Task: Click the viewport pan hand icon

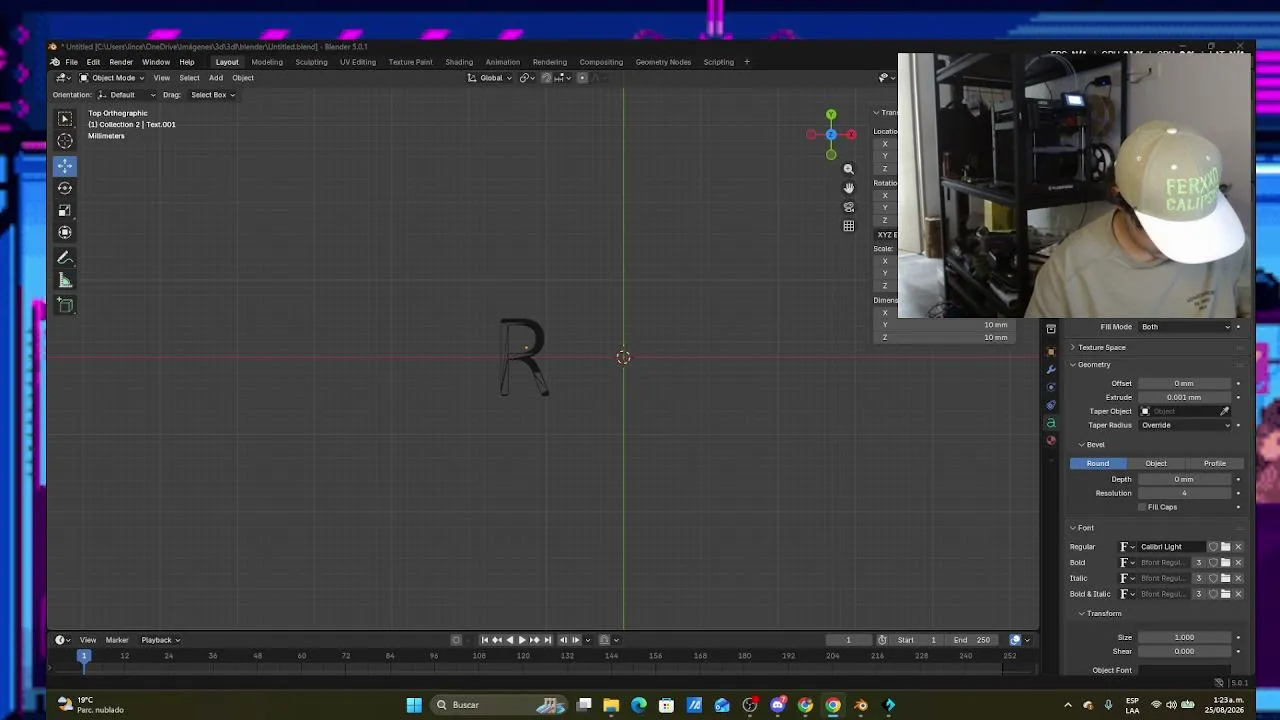Action: (849, 188)
